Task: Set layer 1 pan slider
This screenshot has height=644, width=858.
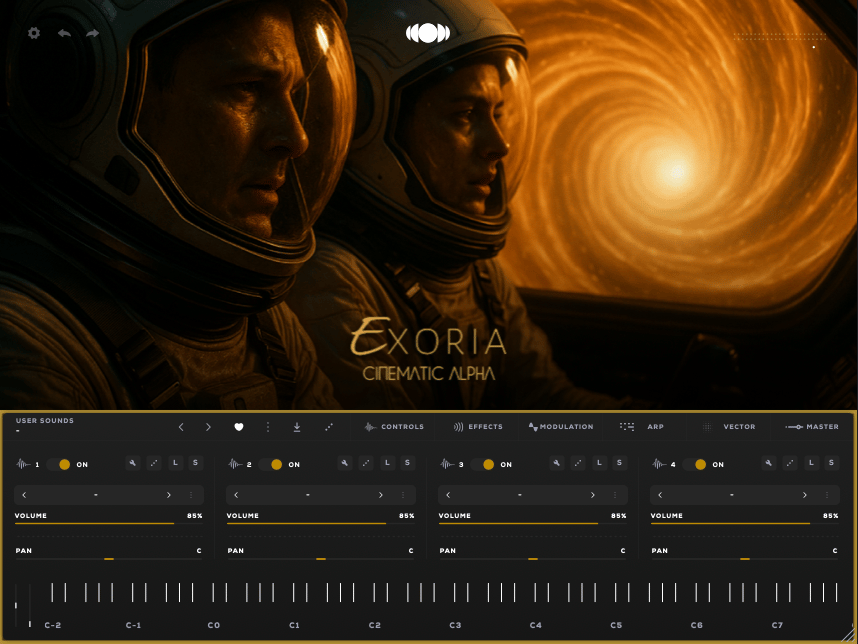Action: point(108,559)
